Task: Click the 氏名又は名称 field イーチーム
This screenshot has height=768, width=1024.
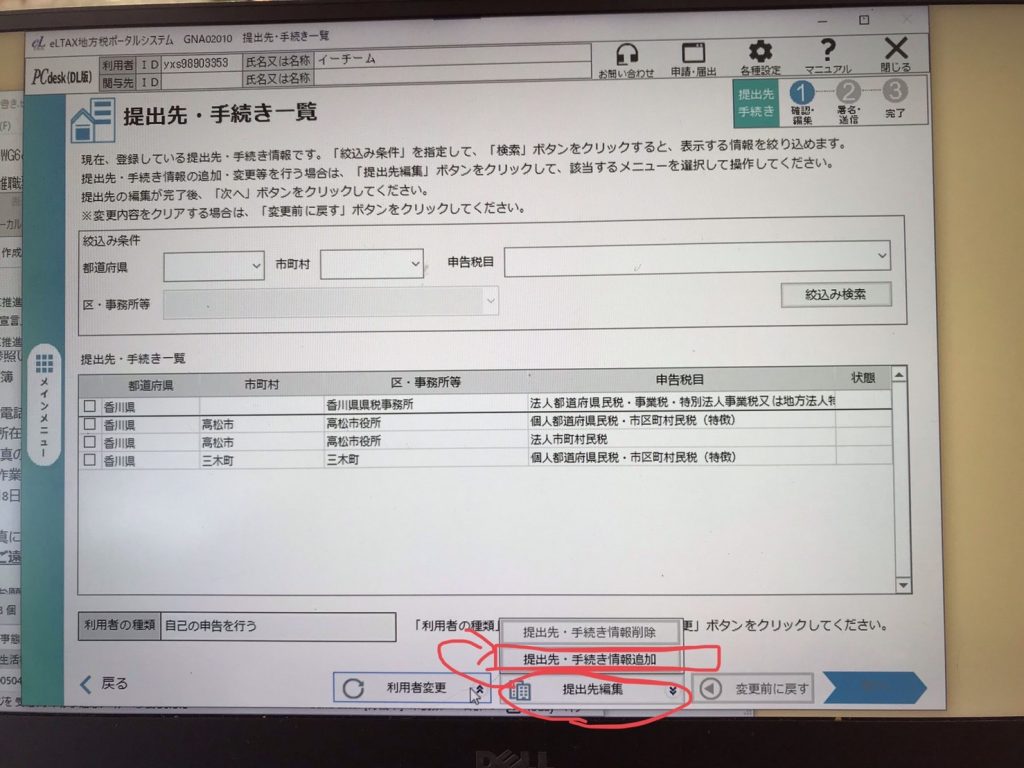Action: tap(452, 57)
